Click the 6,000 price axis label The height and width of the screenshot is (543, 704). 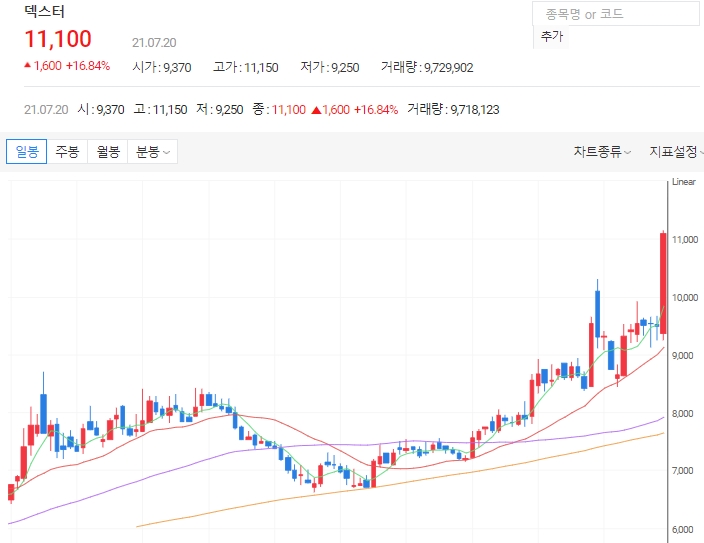point(682,529)
